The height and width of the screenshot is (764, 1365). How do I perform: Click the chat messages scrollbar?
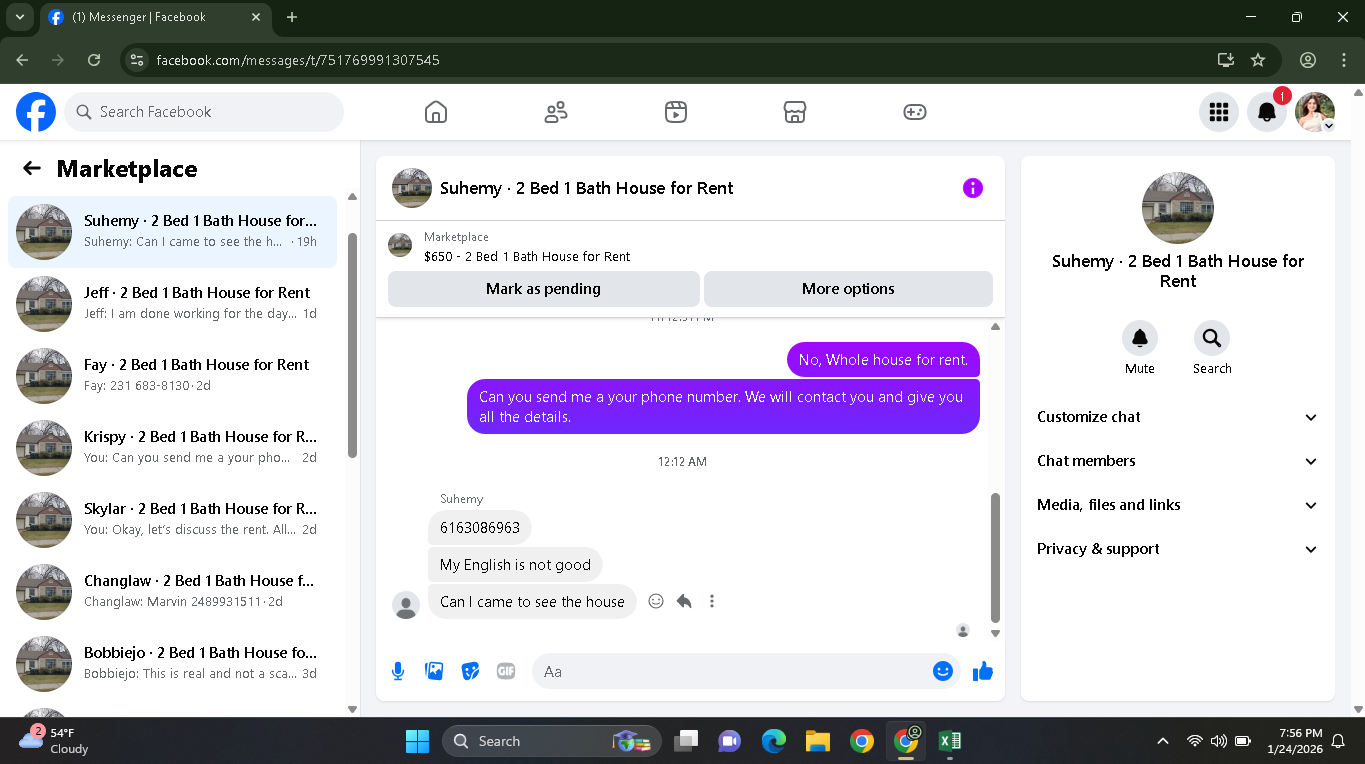coord(995,557)
